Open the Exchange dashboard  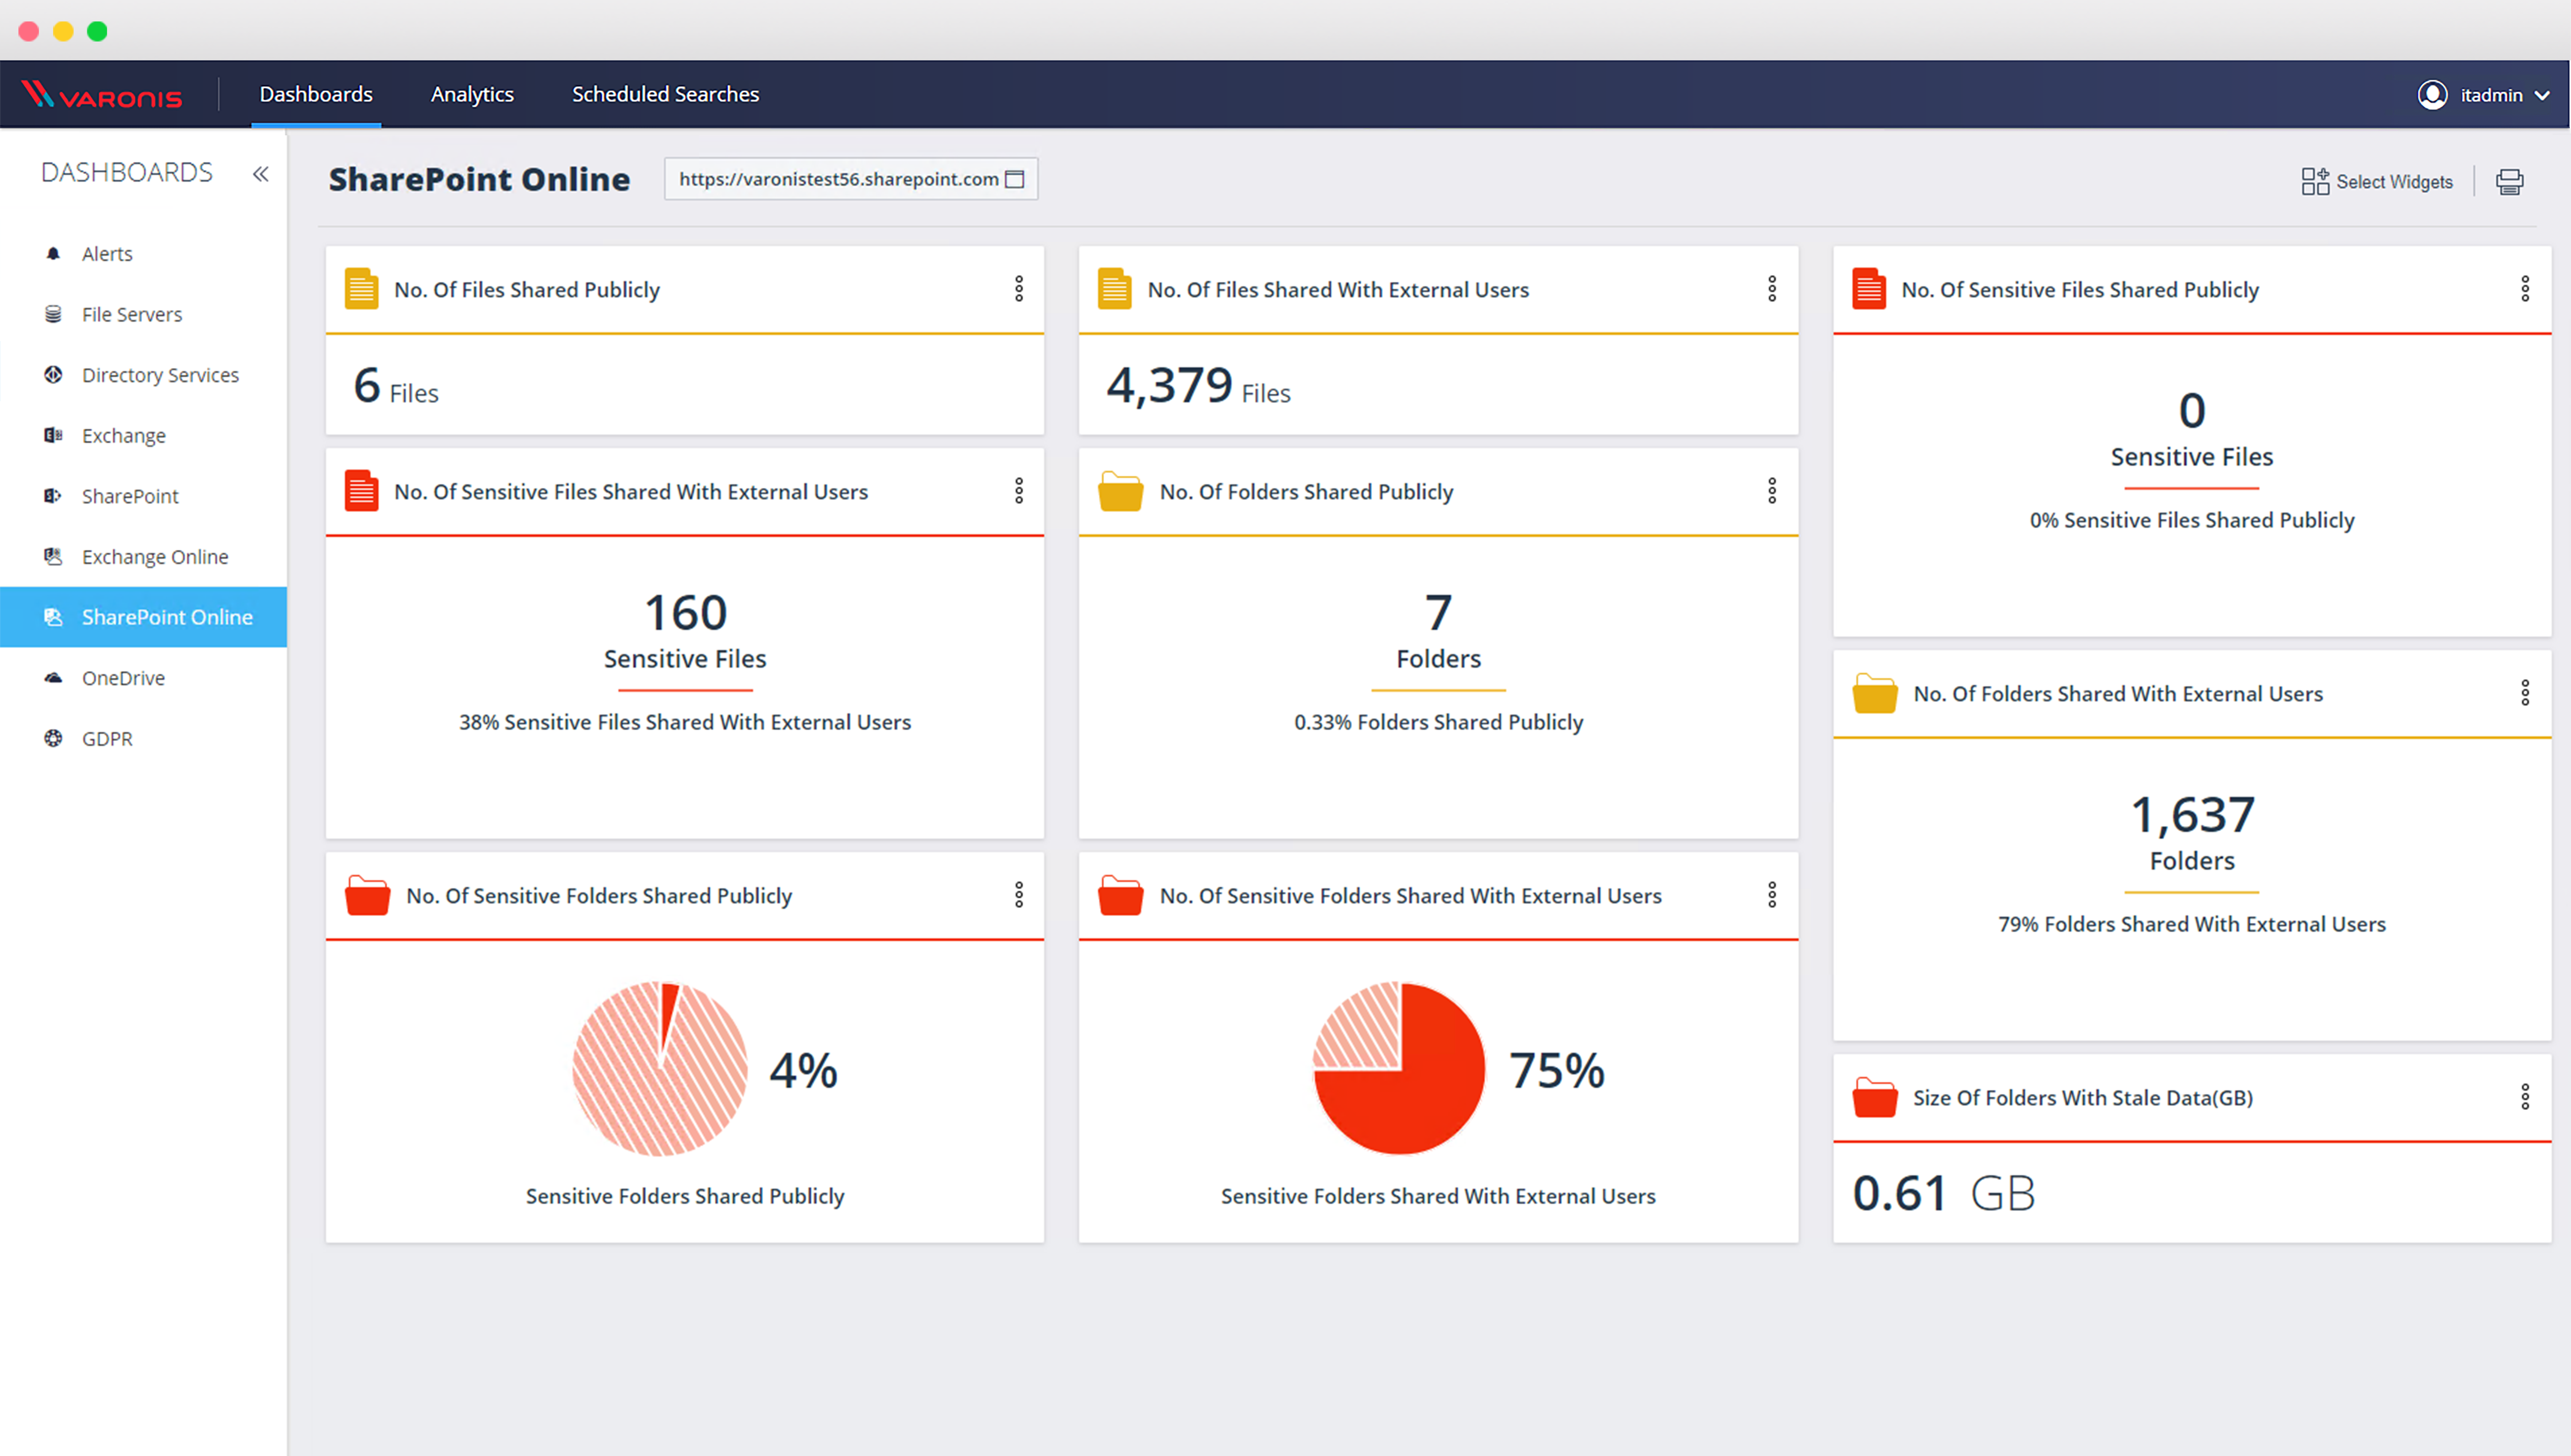tap(143, 436)
